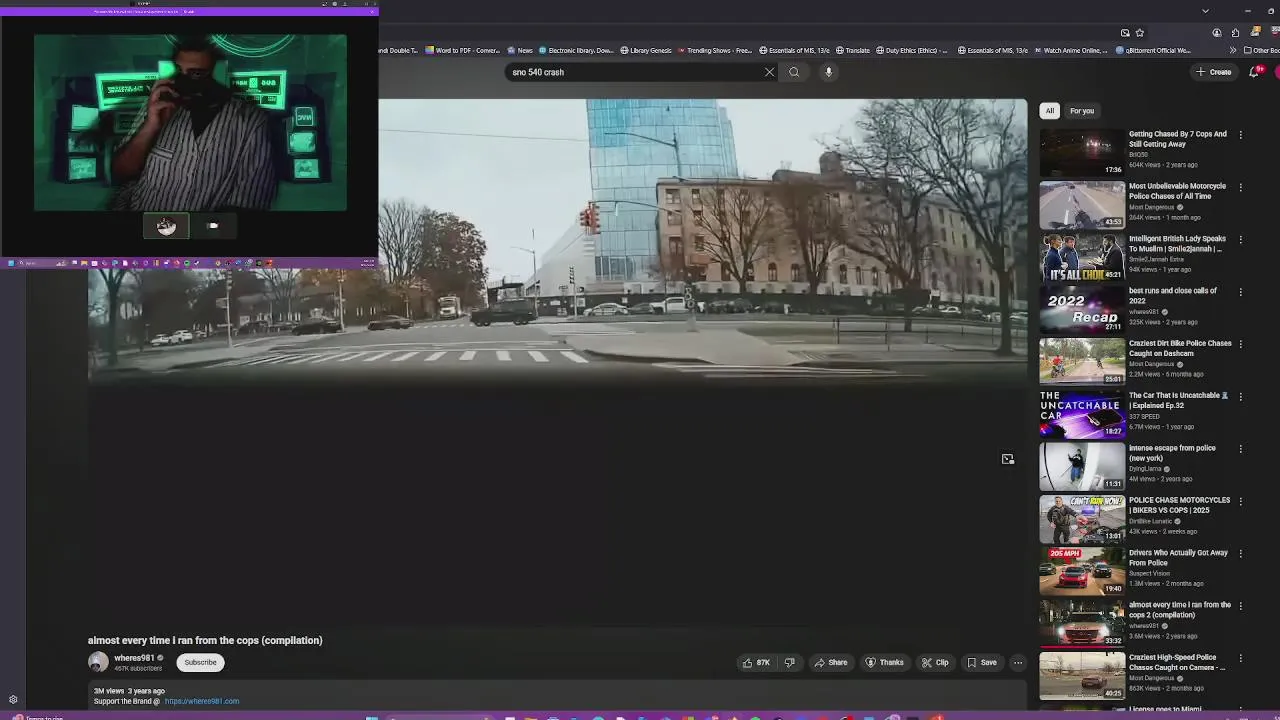
Task: Open '2022 Recap' best runs thumbnail
Action: (1082, 309)
